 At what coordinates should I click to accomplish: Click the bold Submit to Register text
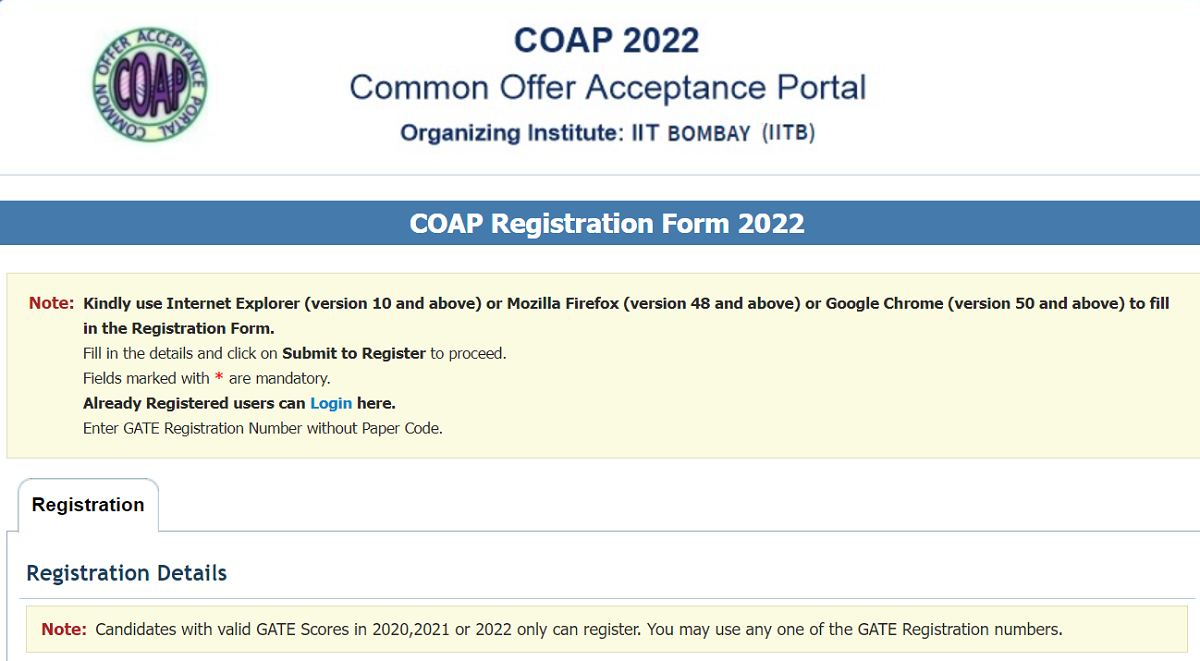(x=354, y=353)
